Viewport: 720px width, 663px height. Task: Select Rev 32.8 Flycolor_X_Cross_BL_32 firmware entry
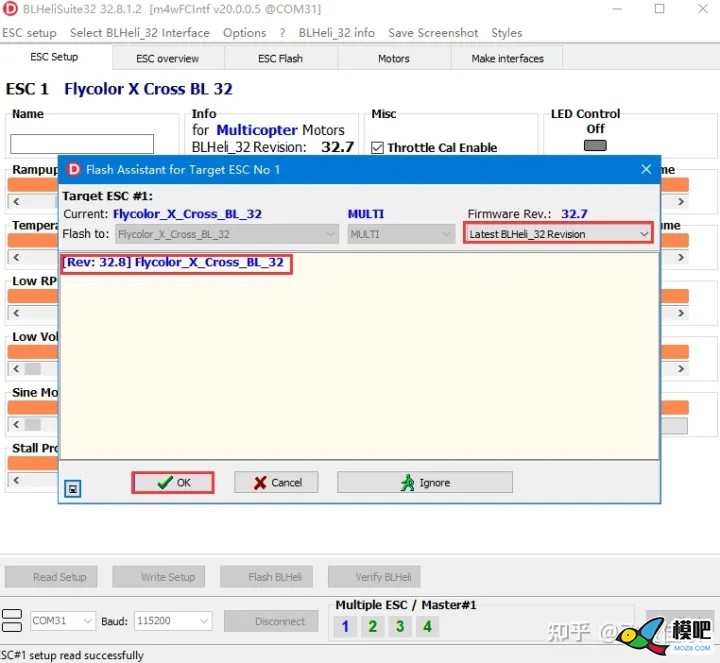click(173, 263)
